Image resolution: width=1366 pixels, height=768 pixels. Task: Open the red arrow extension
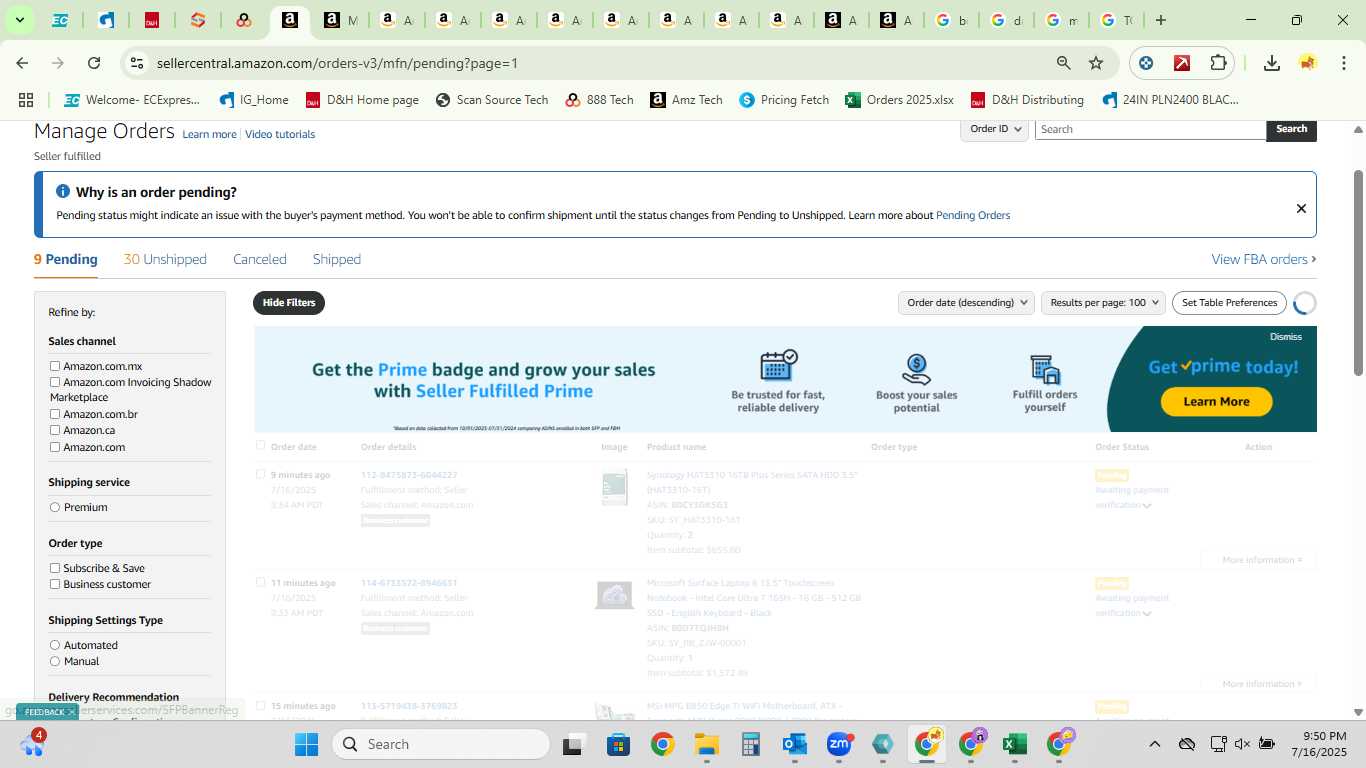1182,63
